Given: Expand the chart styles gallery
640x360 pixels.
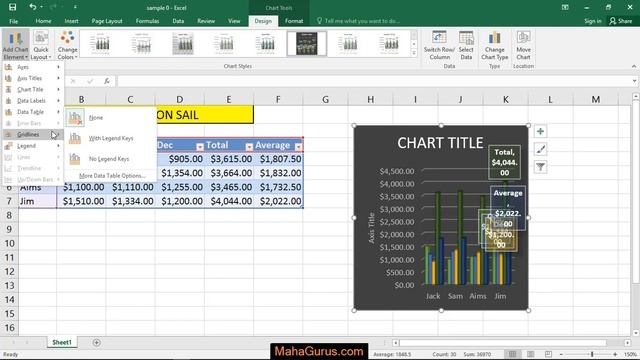Looking at the screenshot, I should (x=414, y=53).
